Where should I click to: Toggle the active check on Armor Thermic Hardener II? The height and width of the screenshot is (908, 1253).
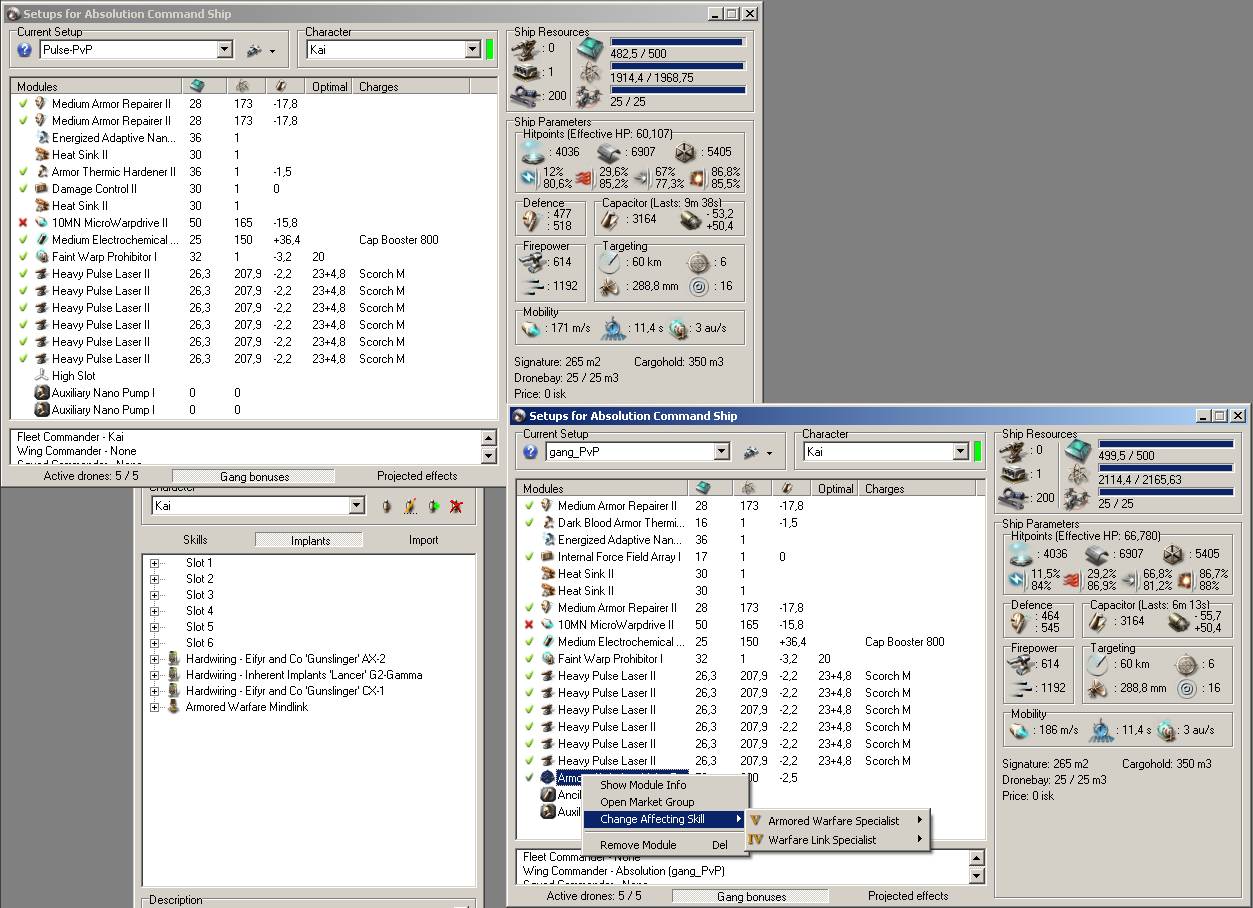[23, 172]
